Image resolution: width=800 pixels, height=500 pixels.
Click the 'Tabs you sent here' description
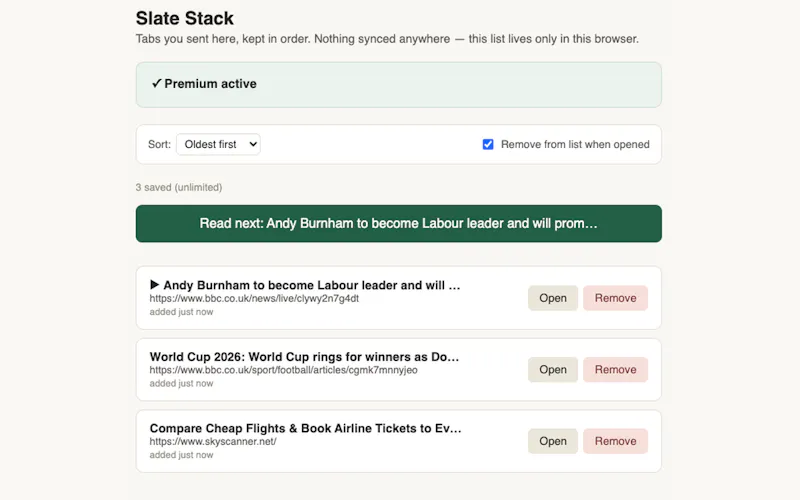point(387,39)
